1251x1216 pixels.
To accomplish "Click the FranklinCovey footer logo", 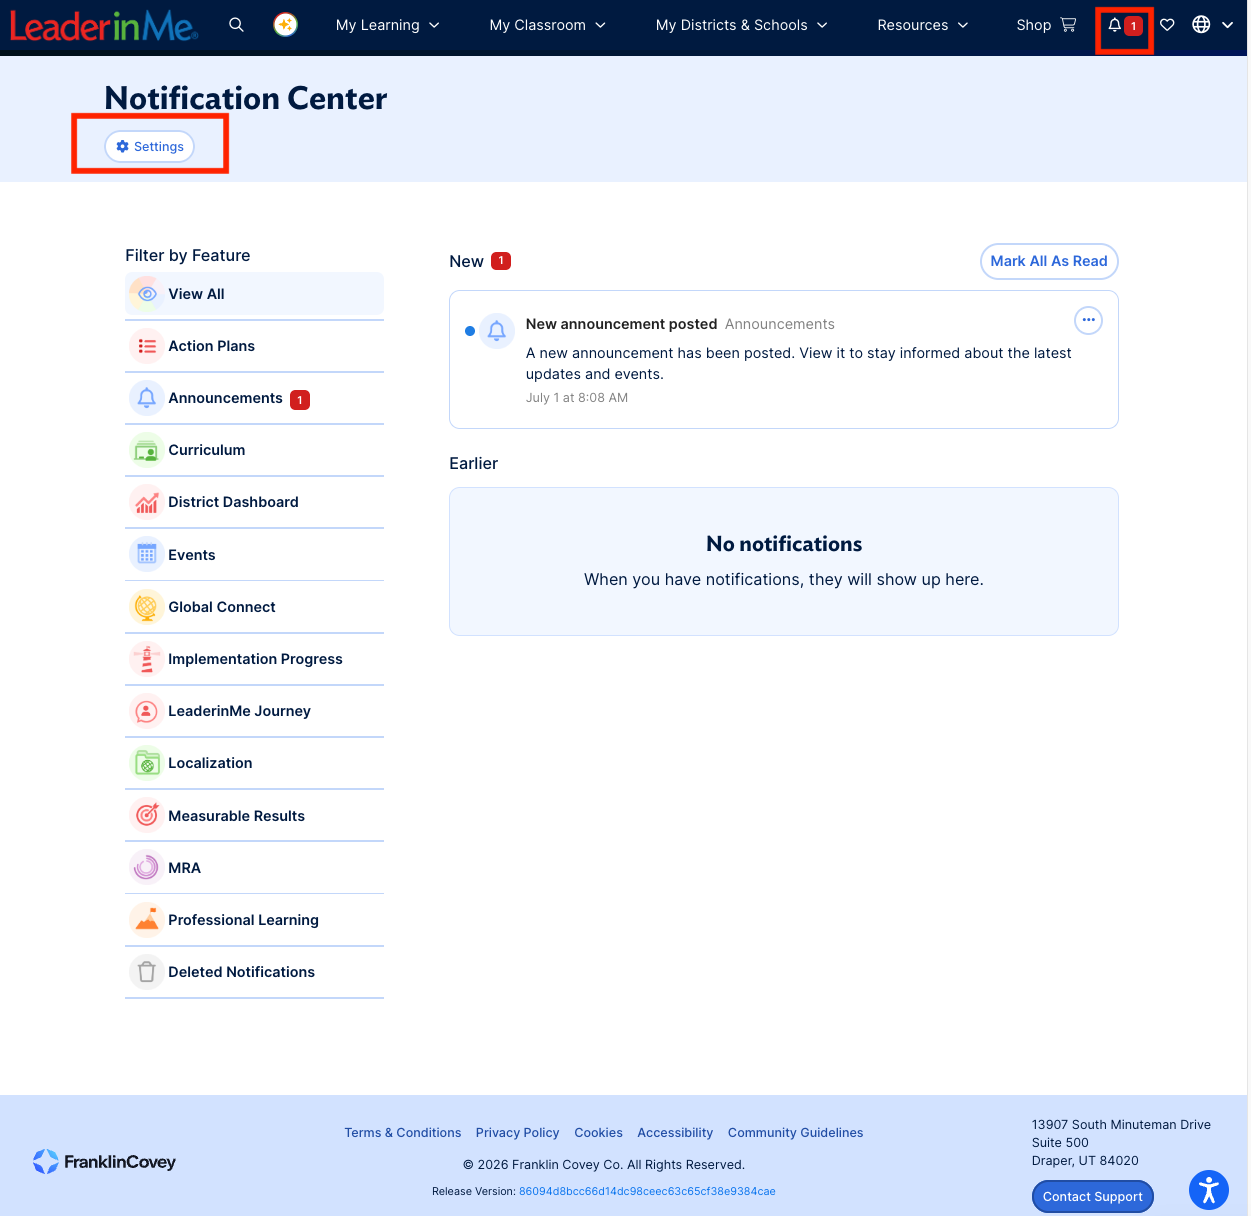I will pyautogui.click(x=104, y=1161).
